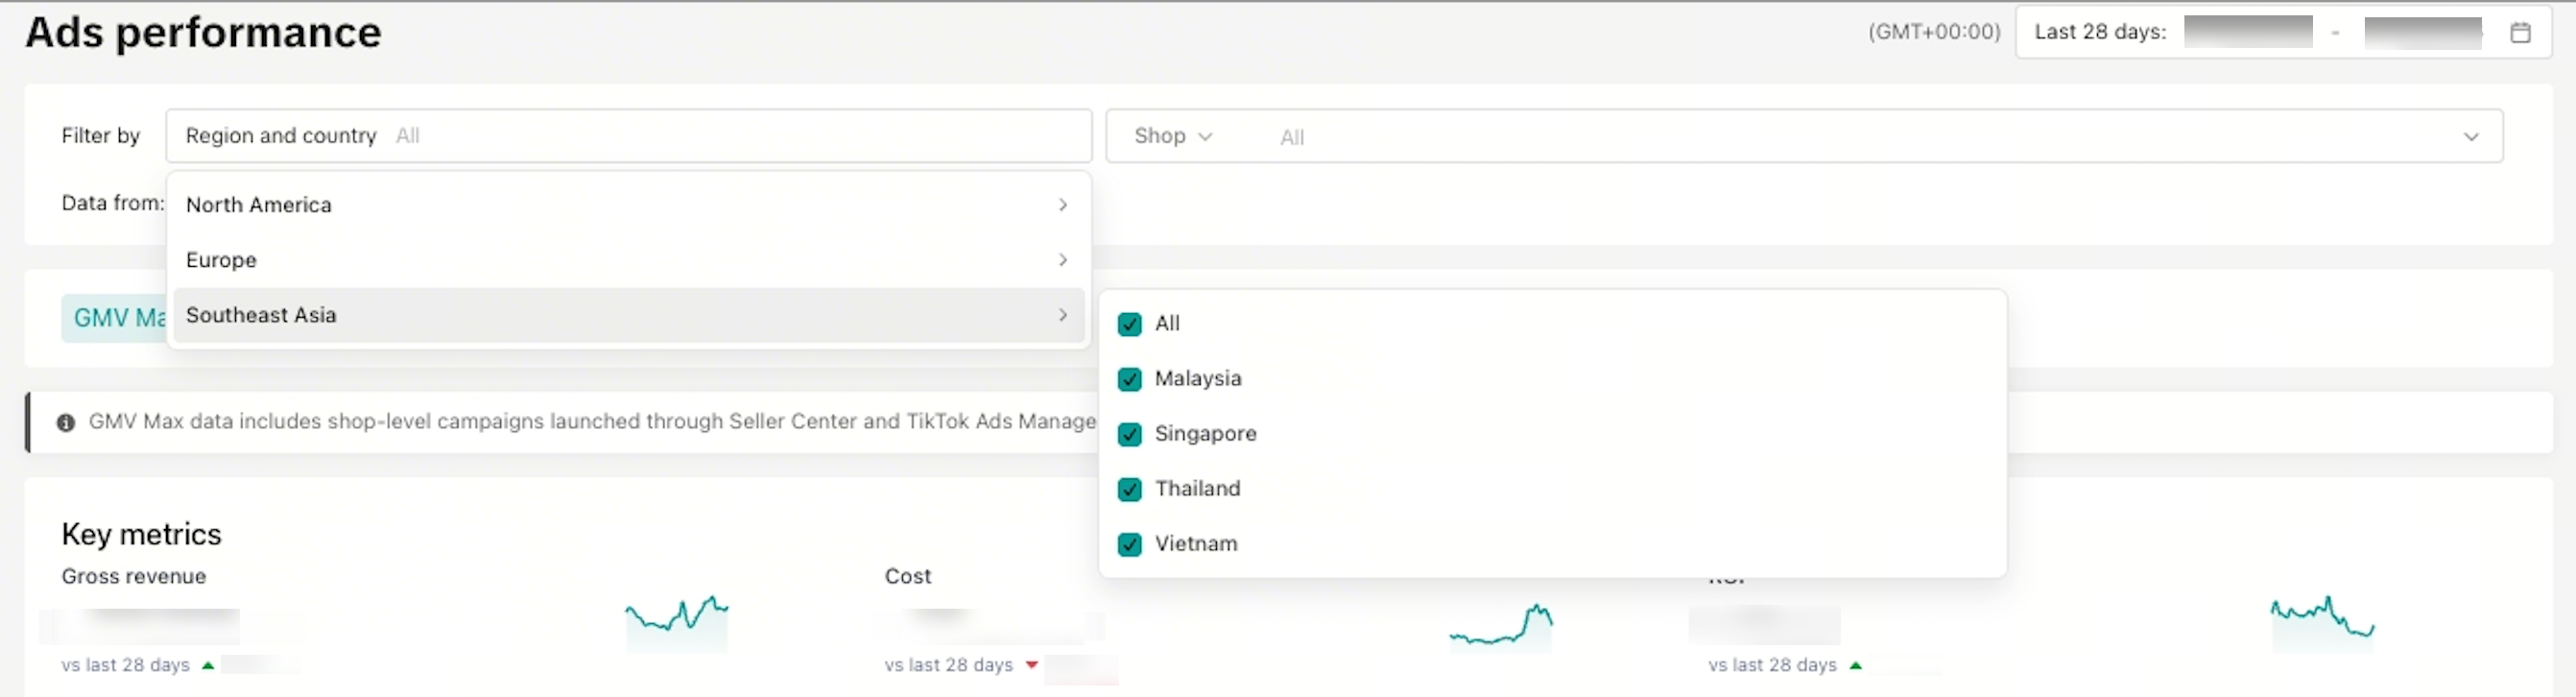Click the Cost trend sparkline chart
The width and height of the screenshot is (2576, 697).
pyautogui.click(x=1500, y=626)
